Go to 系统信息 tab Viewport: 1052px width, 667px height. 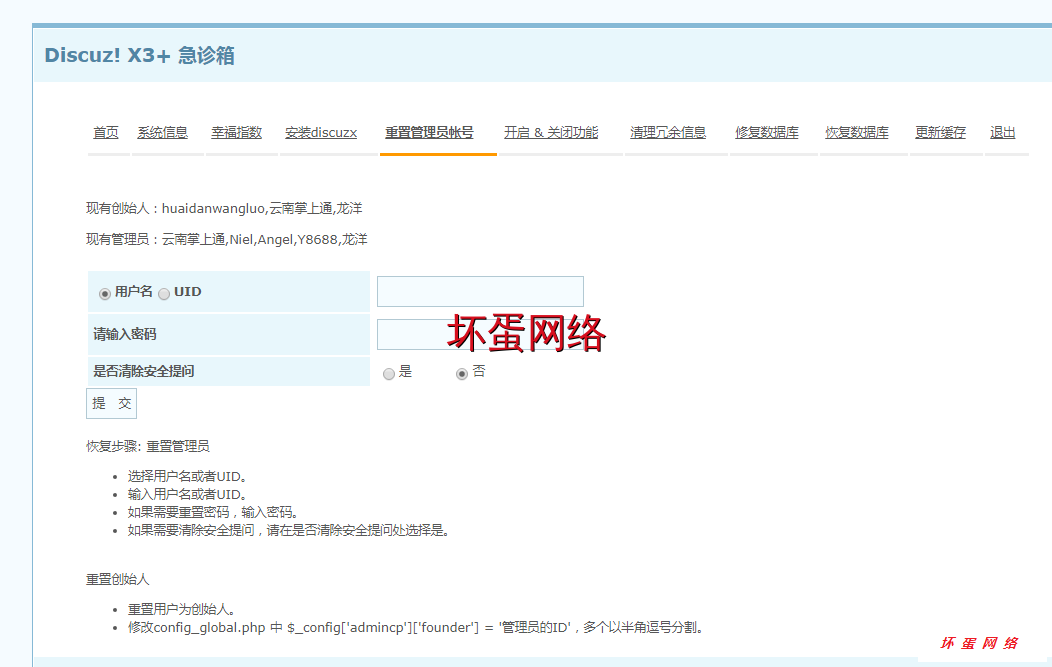pyautogui.click(x=162, y=133)
